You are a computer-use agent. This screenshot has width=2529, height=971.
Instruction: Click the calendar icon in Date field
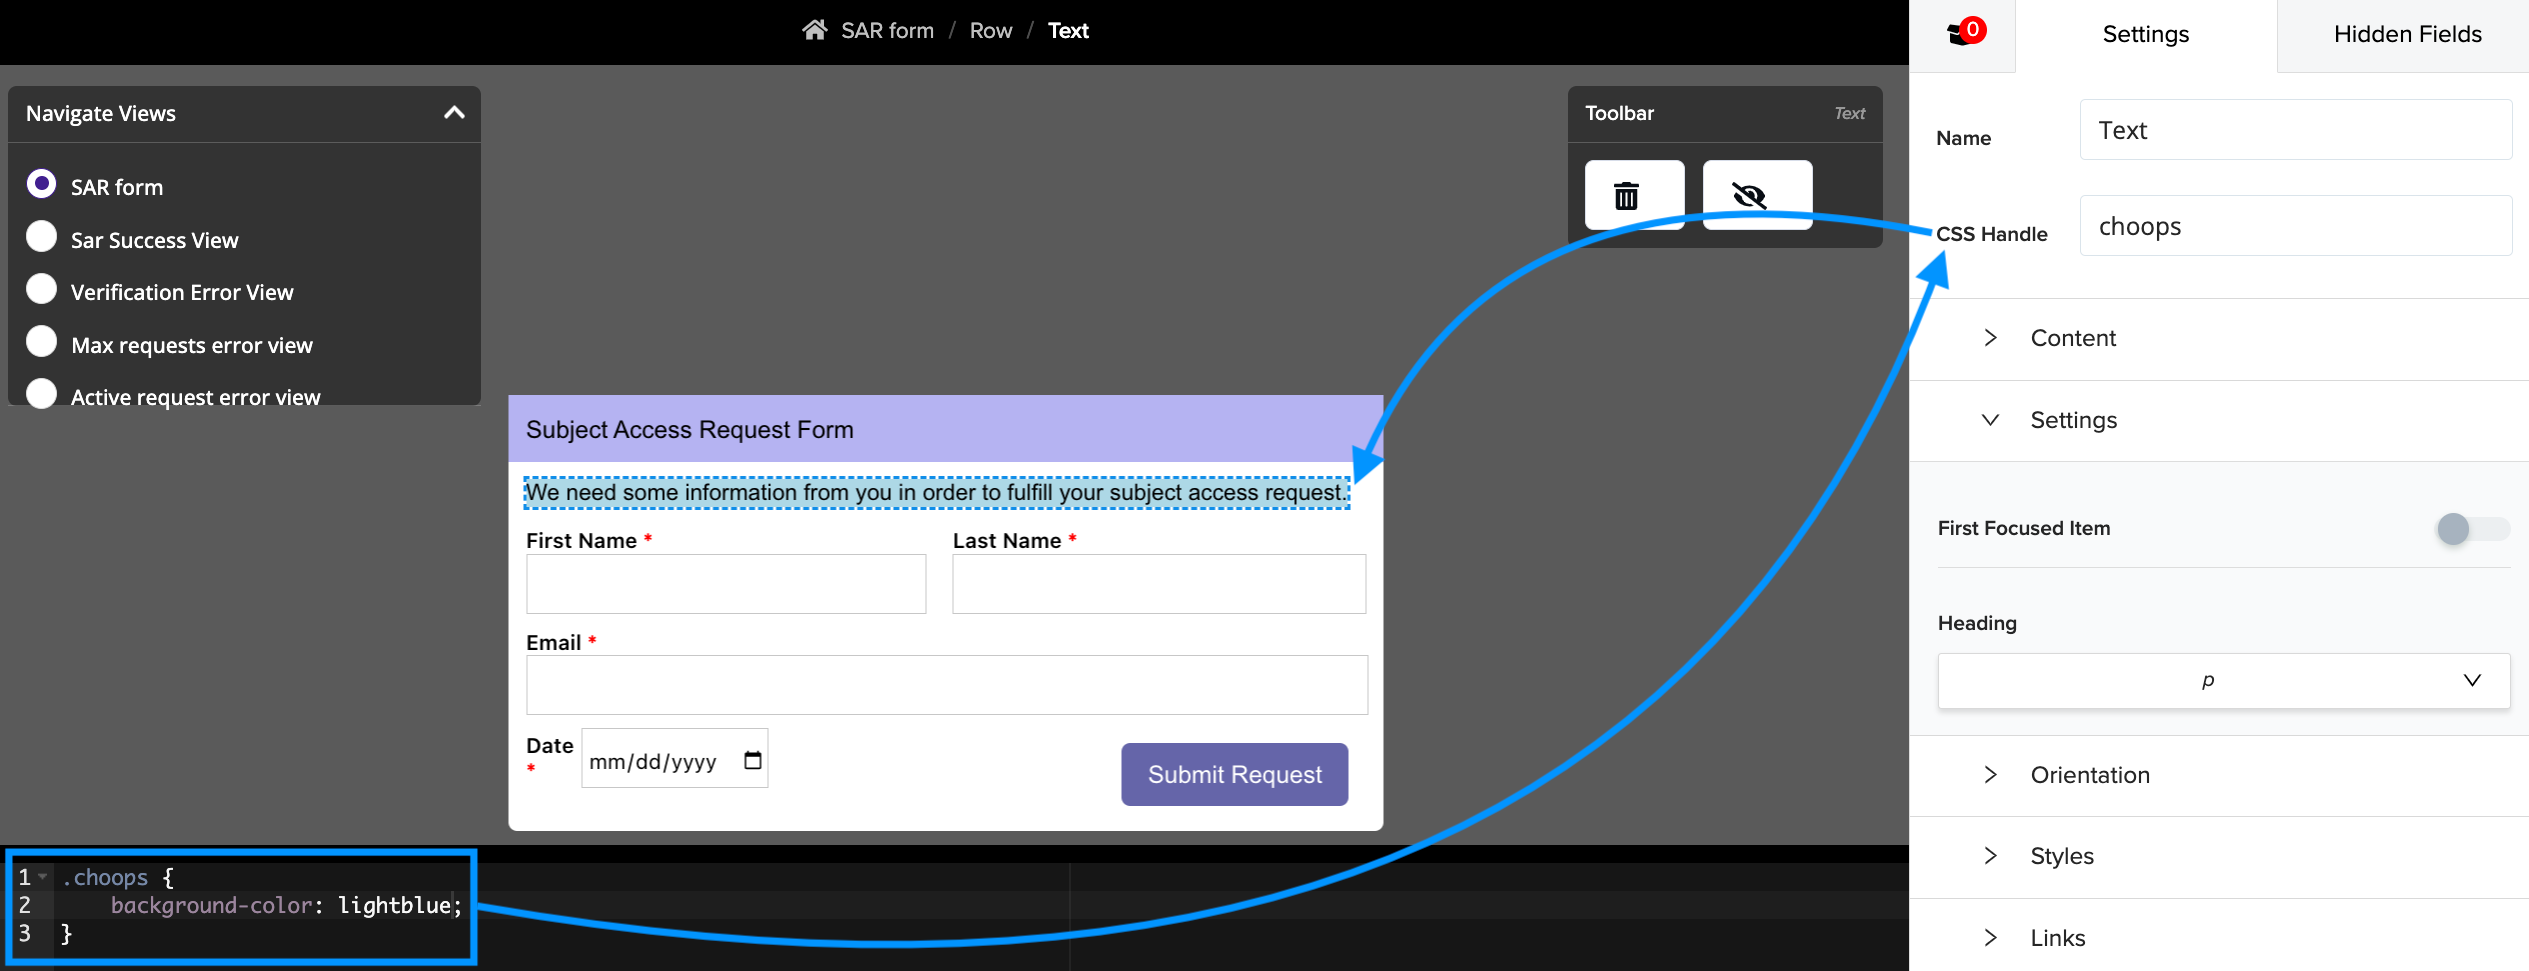(752, 761)
